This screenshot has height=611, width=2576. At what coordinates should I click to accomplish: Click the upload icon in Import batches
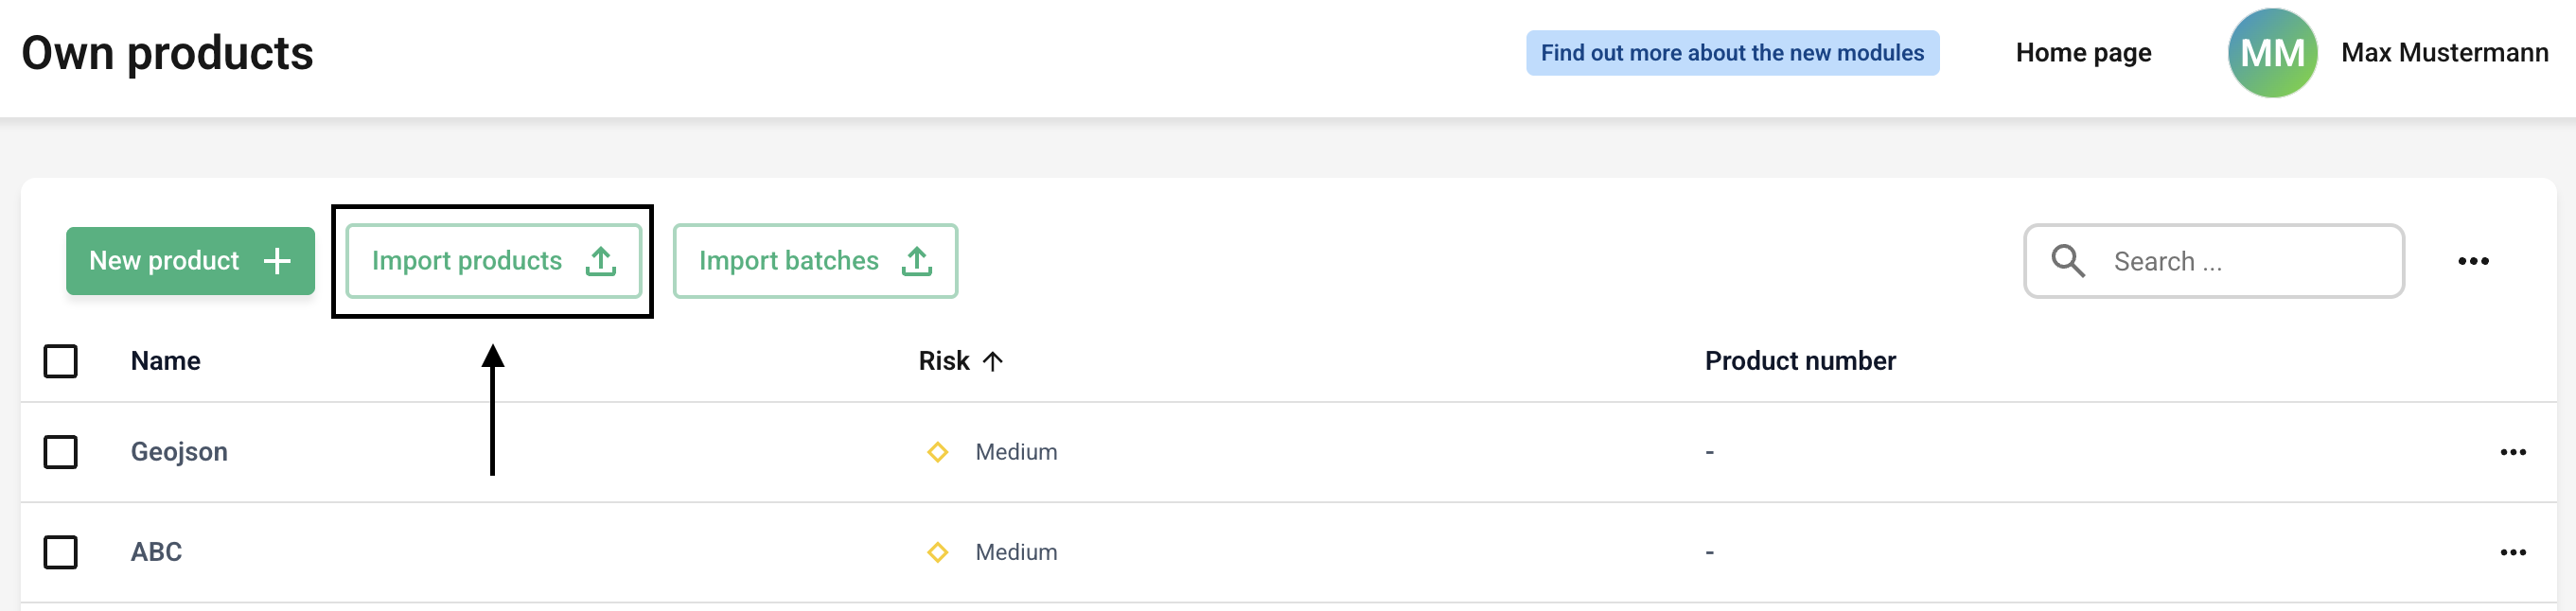(916, 261)
